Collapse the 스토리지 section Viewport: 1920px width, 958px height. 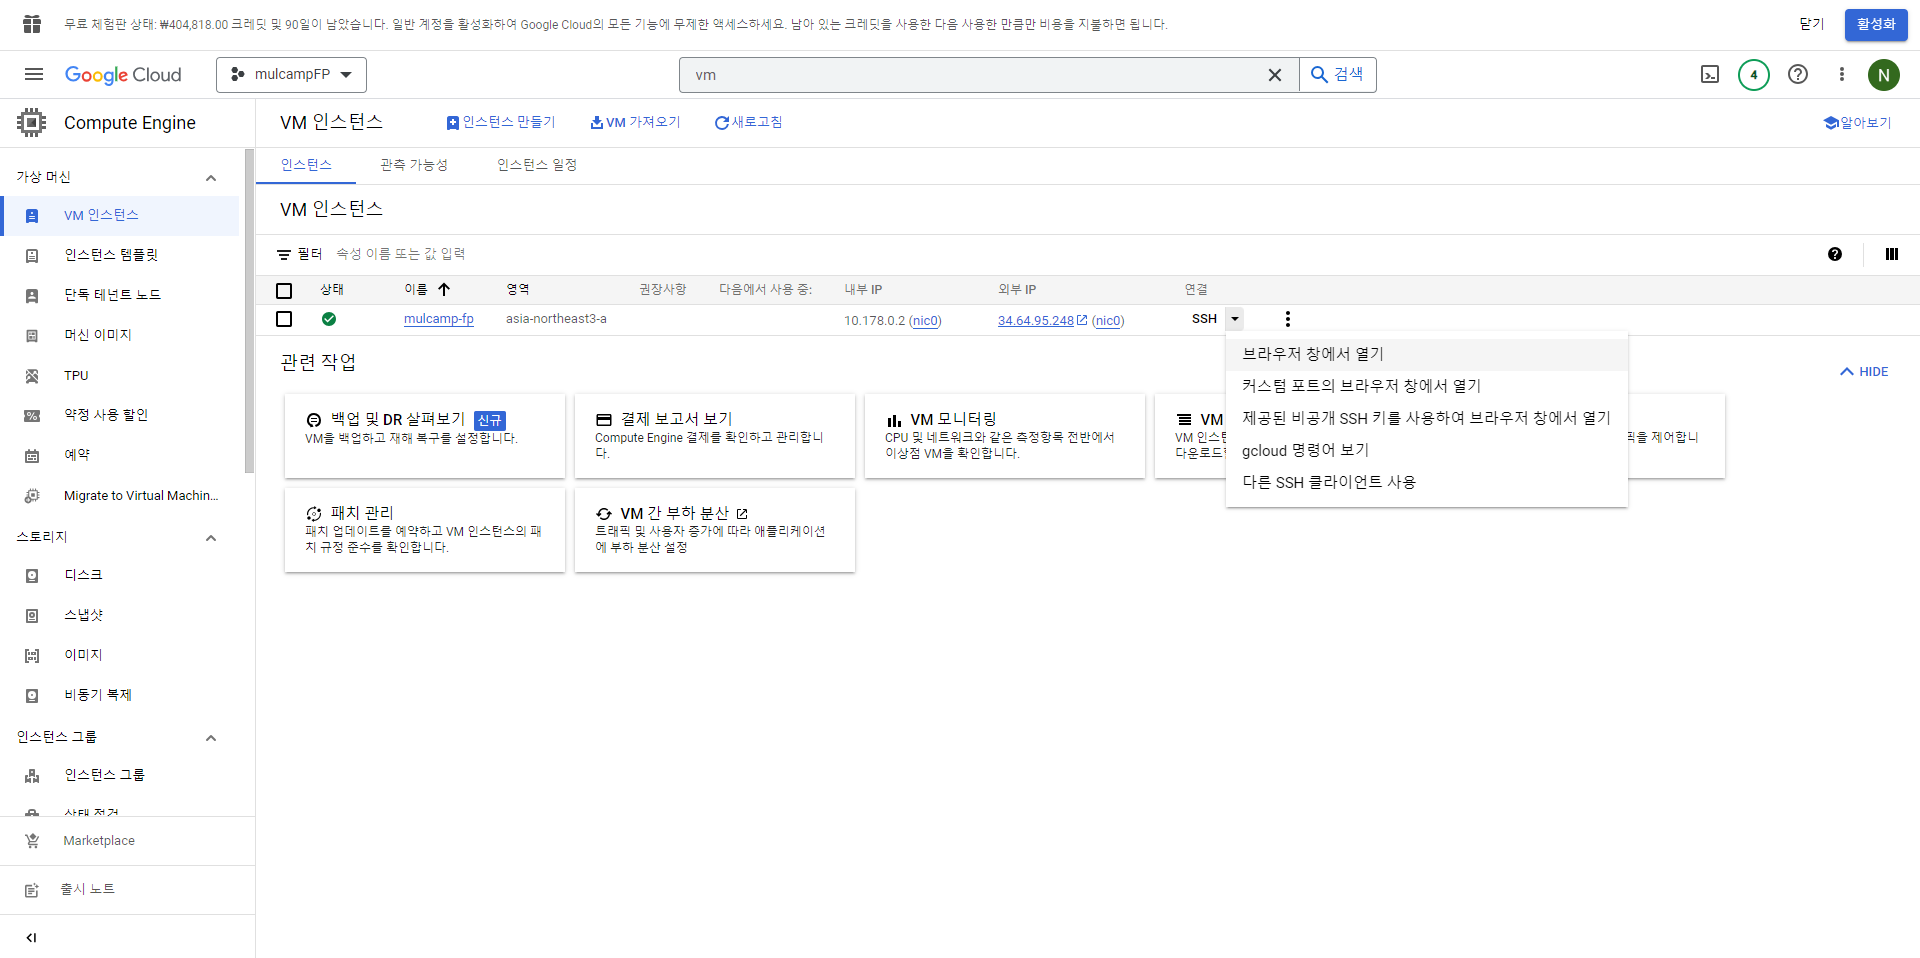tap(211, 538)
